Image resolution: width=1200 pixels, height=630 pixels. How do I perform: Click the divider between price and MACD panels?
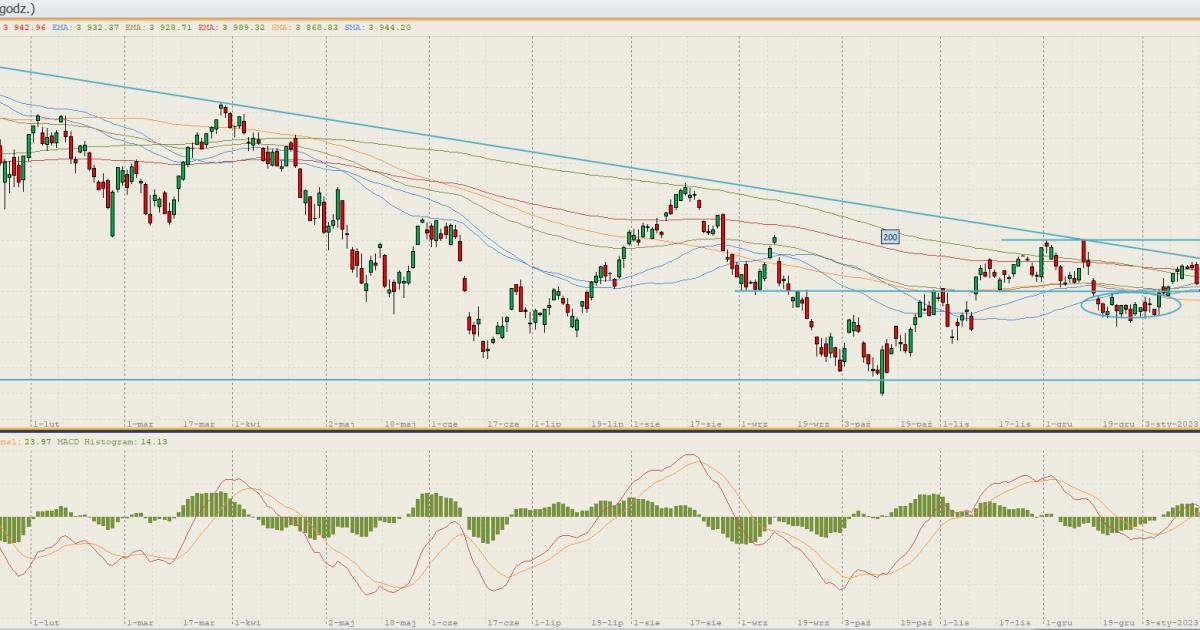pos(600,431)
